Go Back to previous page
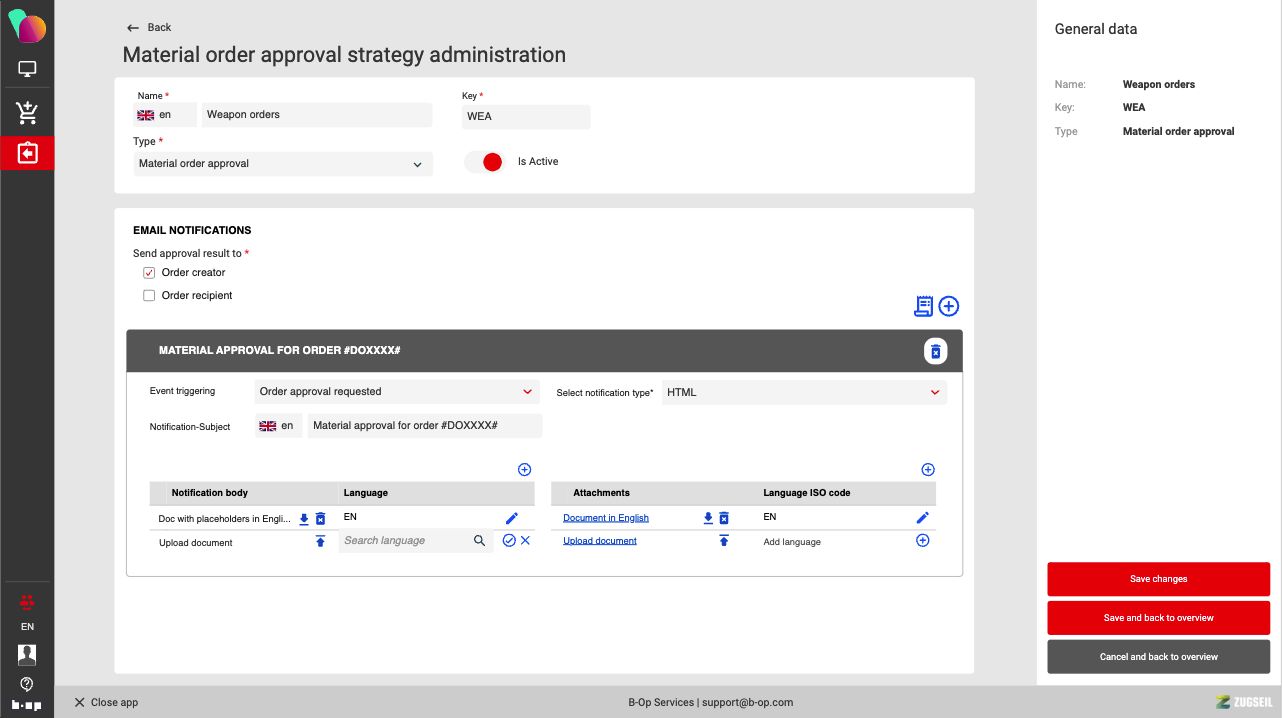 pyautogui.click(x=149, y=28)
